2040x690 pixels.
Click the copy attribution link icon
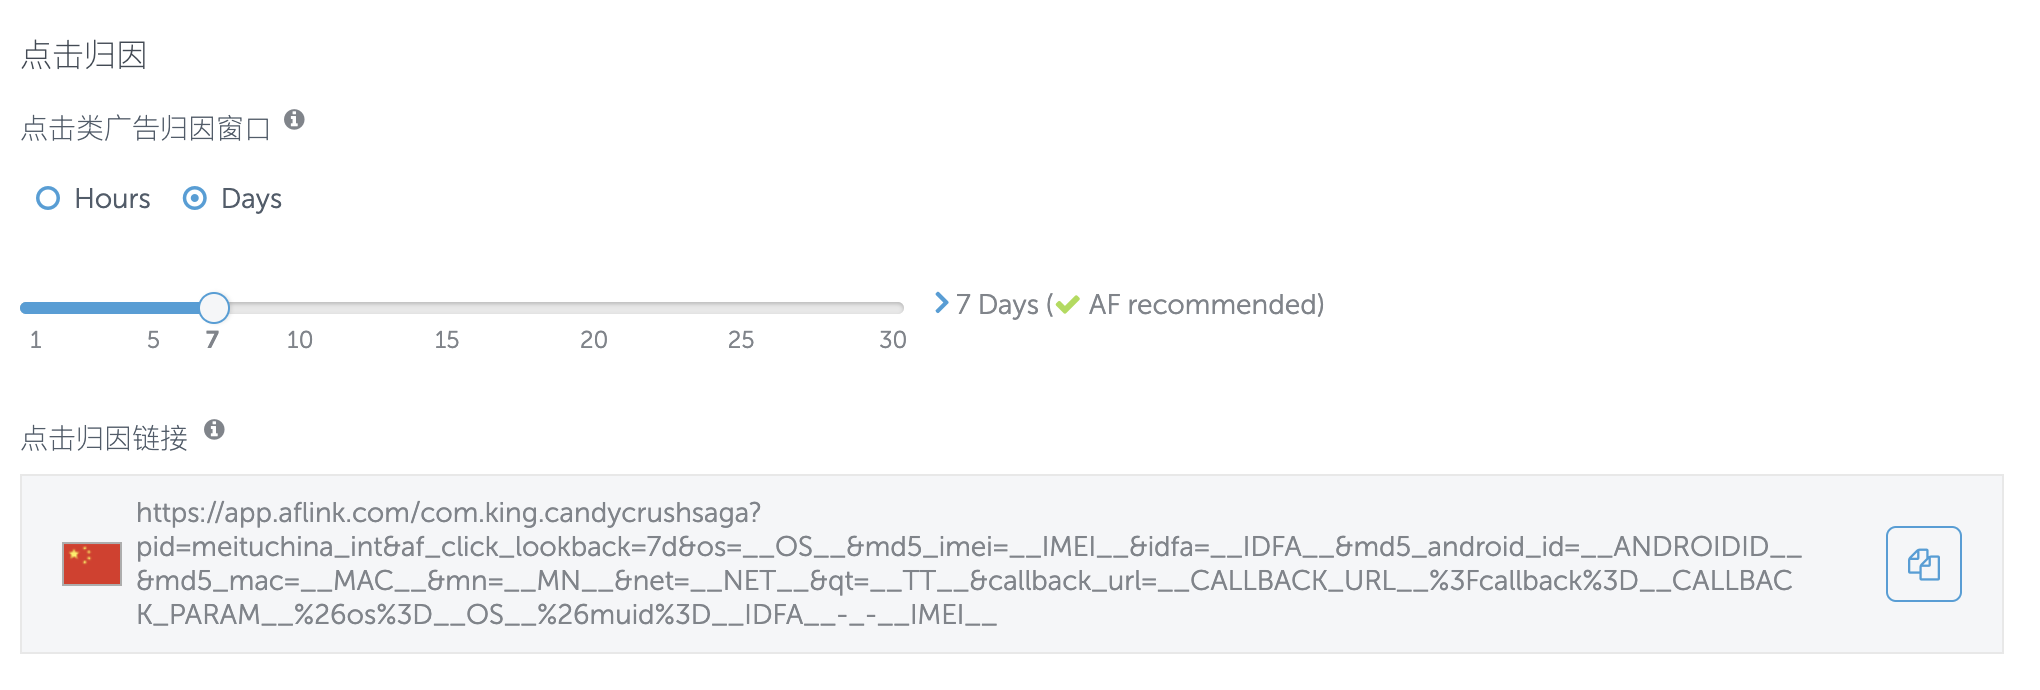(x=1923, y=564)
